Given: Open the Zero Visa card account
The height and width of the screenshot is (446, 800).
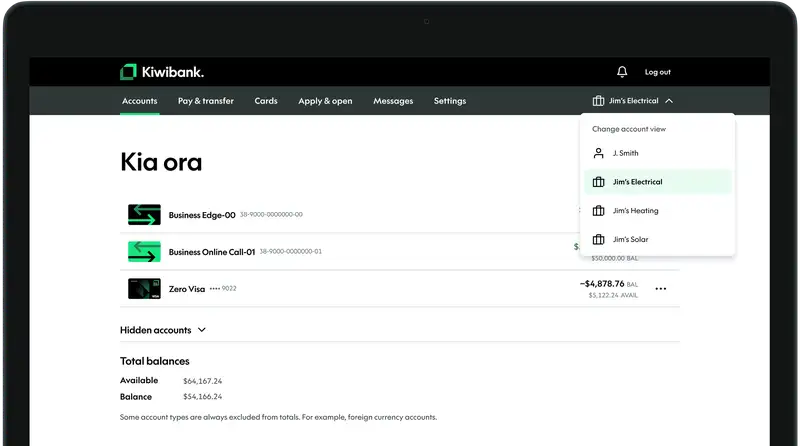Looking at the screenshot, I should click(187, 289).
